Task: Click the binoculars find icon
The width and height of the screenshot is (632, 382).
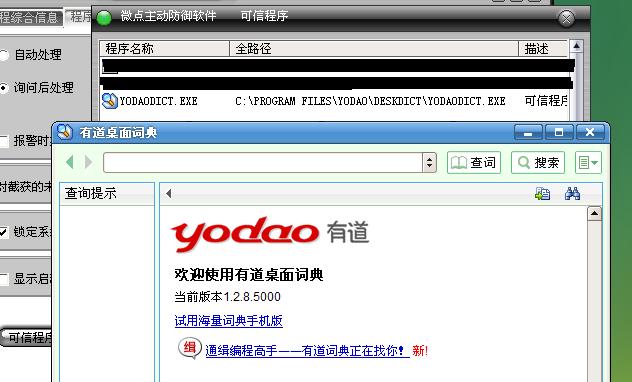Action: tap(572, 194)
